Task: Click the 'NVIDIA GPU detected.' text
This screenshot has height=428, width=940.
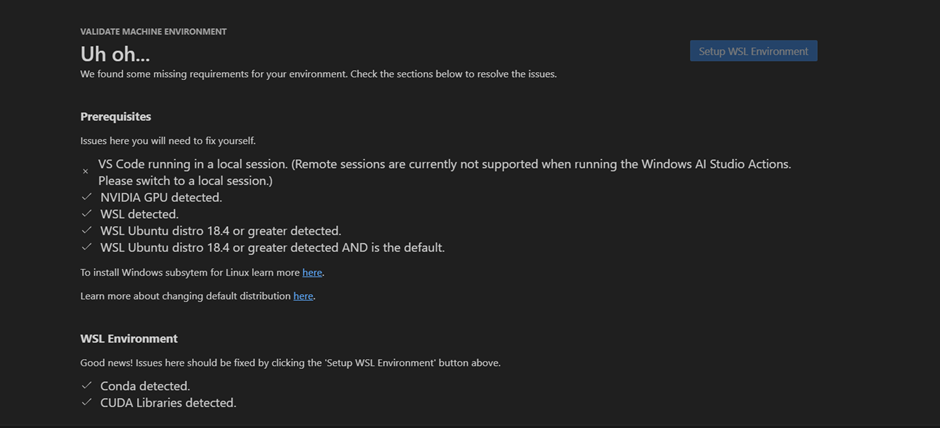Action: tap(161, 198)
